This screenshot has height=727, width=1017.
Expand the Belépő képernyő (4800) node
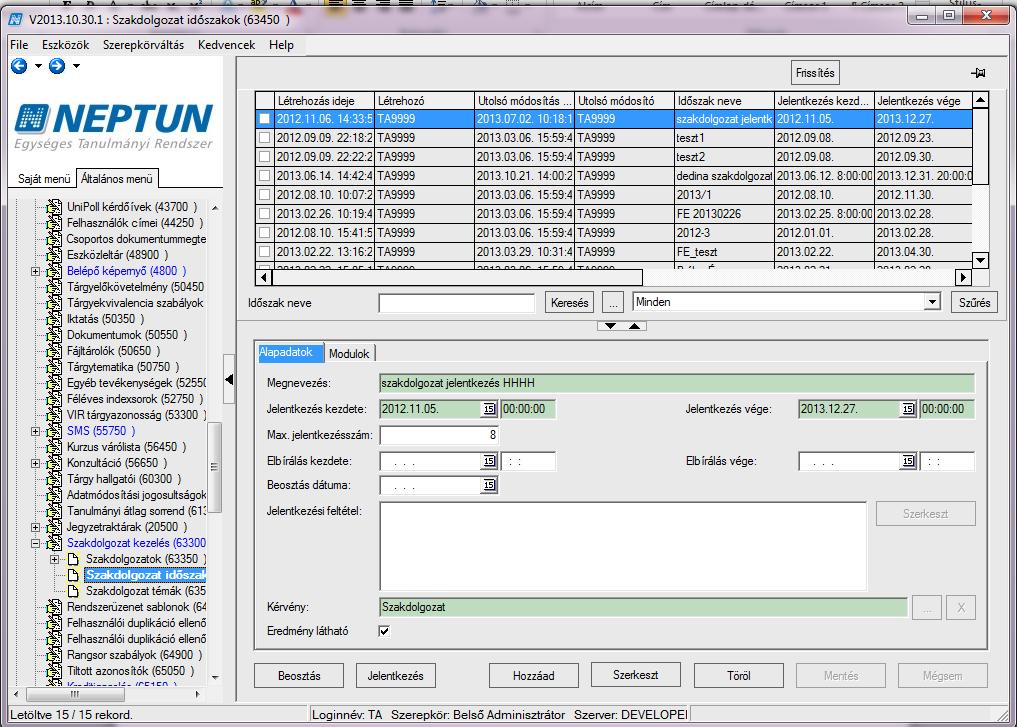(x=36, y=271)
